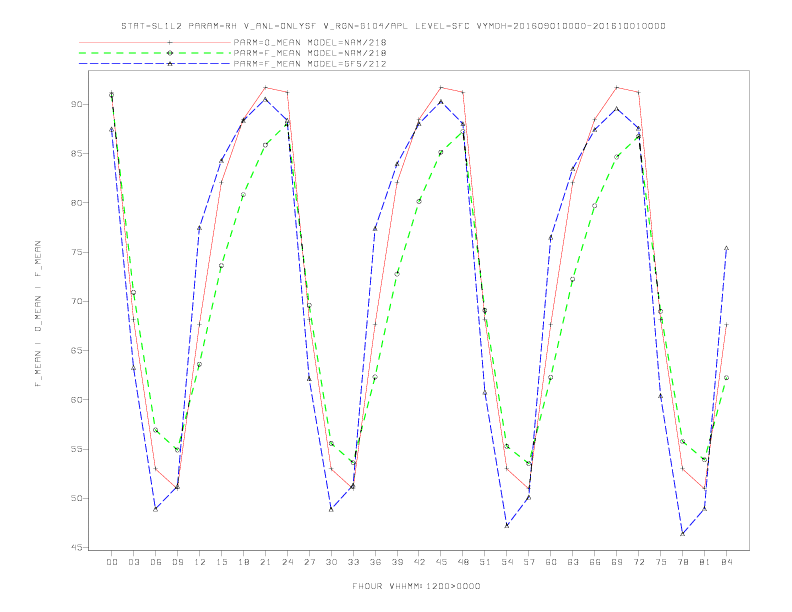Click the x-axis forecast hour label 27

tap(309, 562)
